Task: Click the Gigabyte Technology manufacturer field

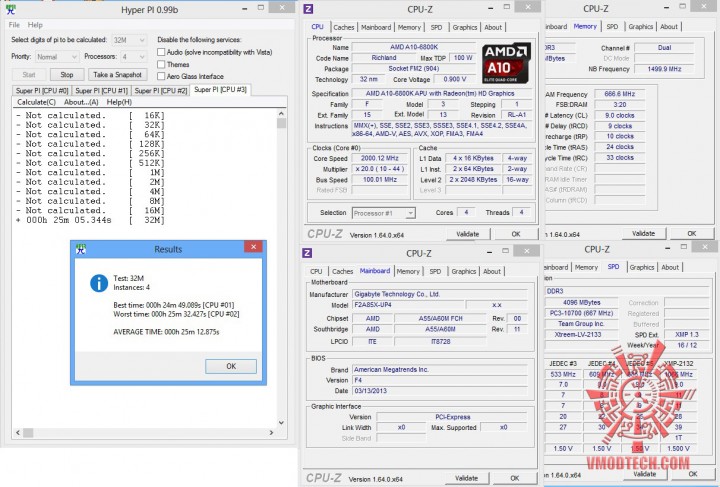Action: coord(439,294)
